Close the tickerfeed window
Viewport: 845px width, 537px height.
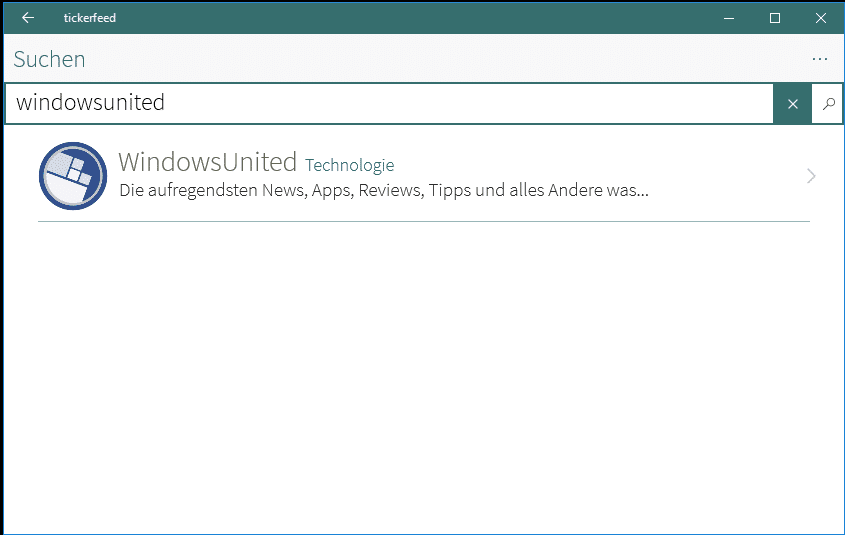820,18
